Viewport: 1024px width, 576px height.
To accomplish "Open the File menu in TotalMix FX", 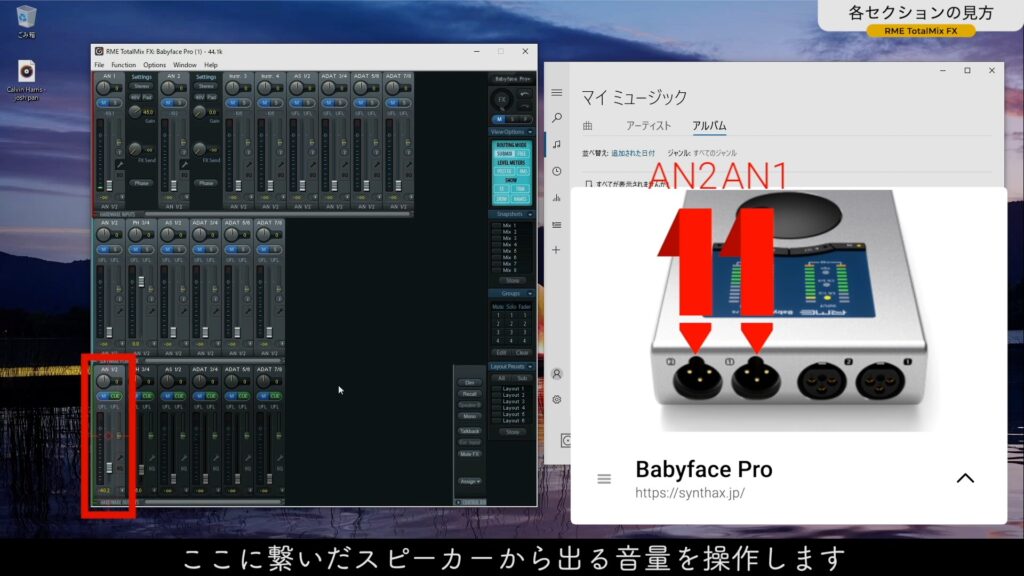I will point(99,65).
